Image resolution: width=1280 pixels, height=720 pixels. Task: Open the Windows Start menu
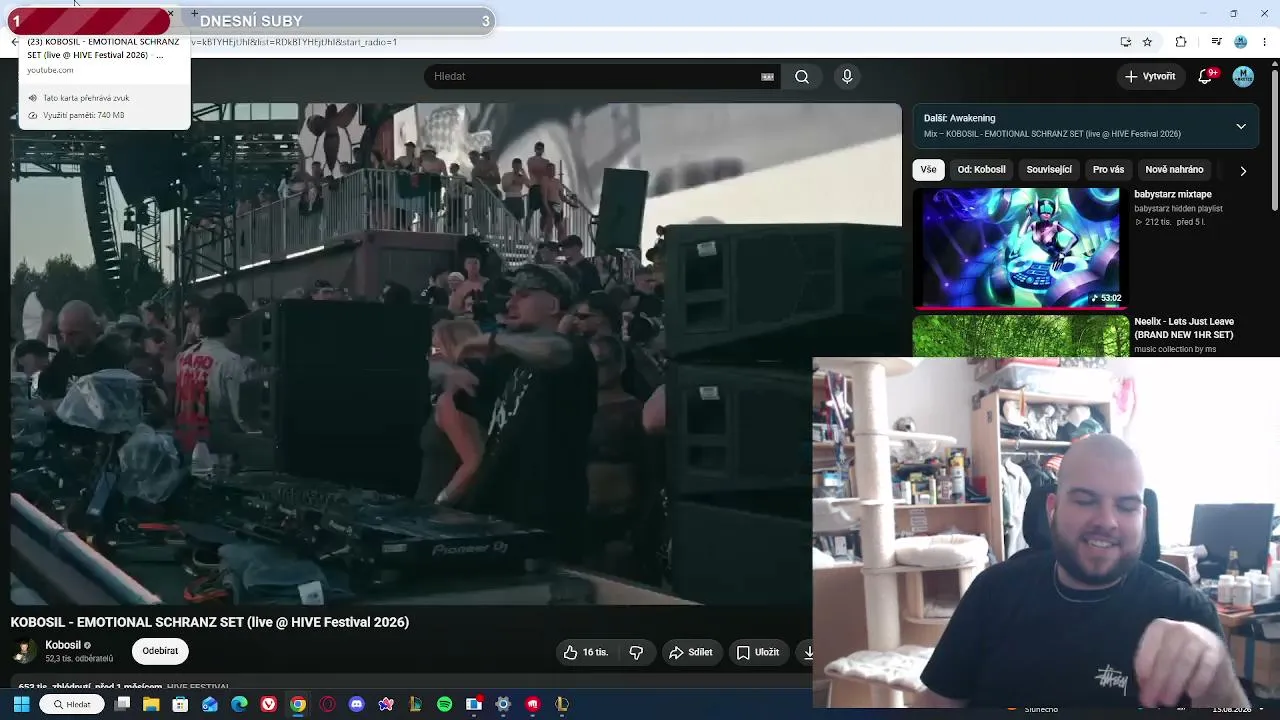coord(21,704)
